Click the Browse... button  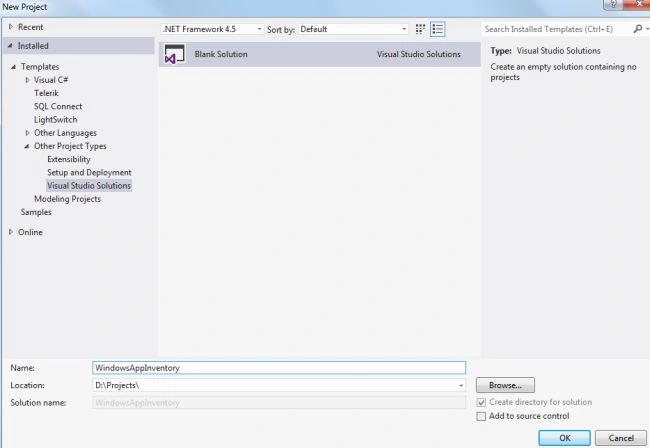coord(505,385)
